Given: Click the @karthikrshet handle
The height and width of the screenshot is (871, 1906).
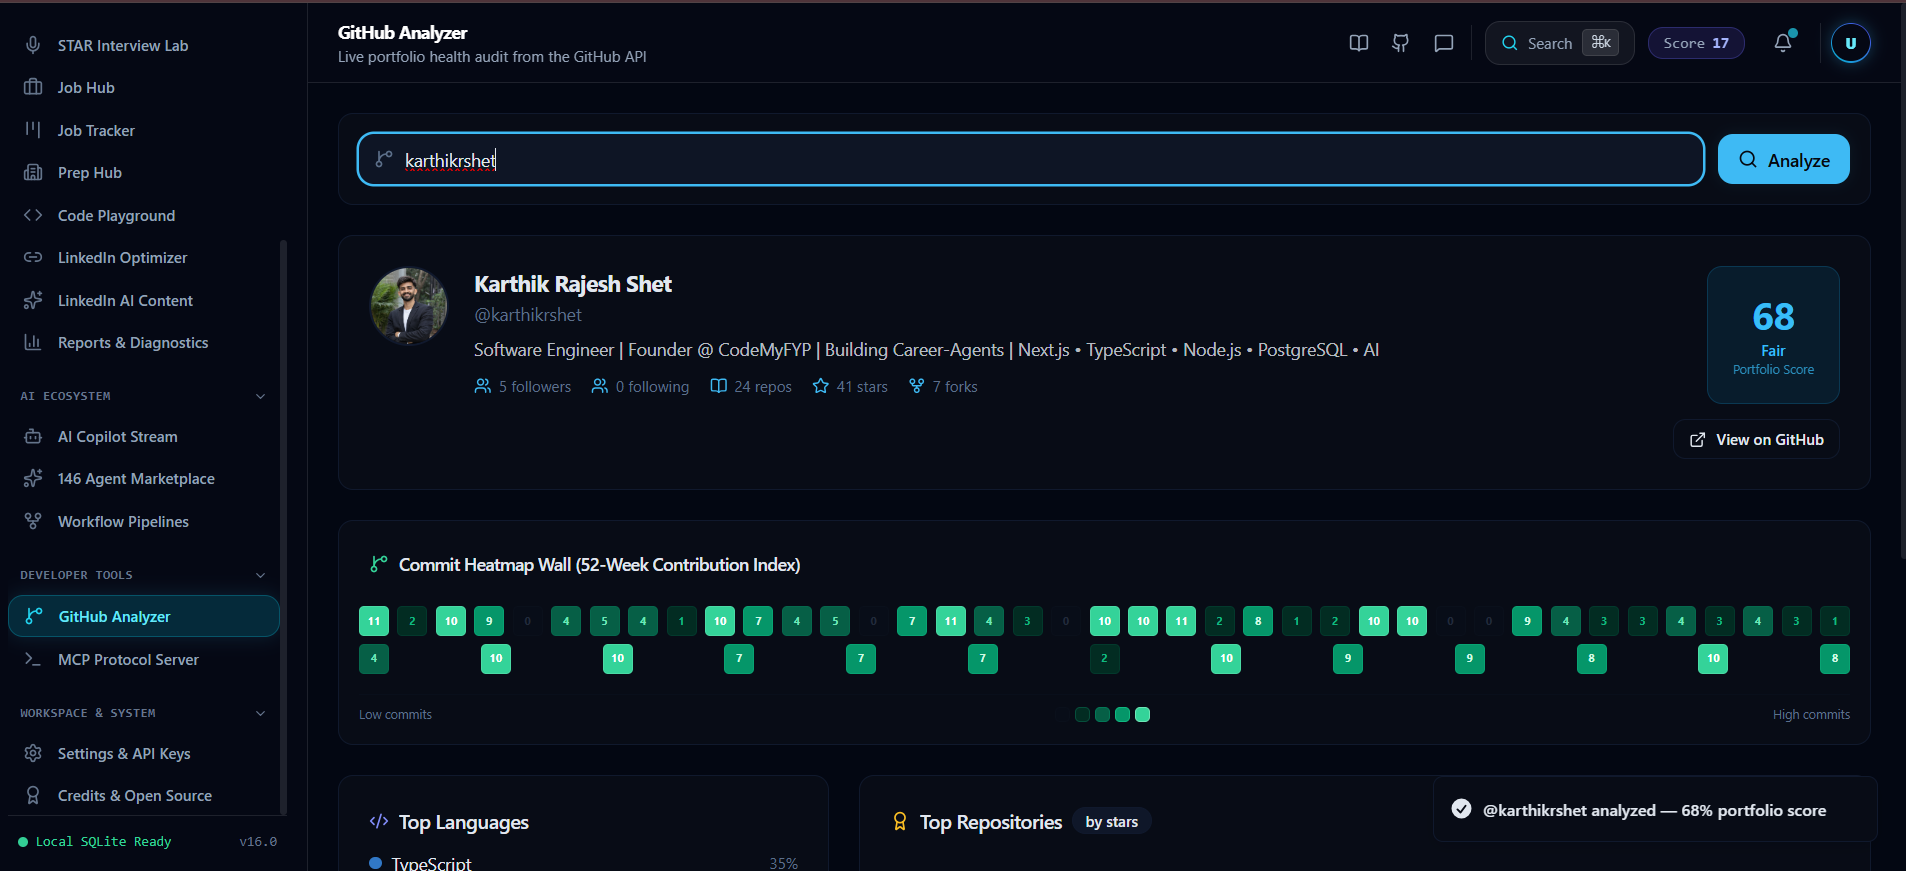Looking at the screenshot, I should [528, 315].
